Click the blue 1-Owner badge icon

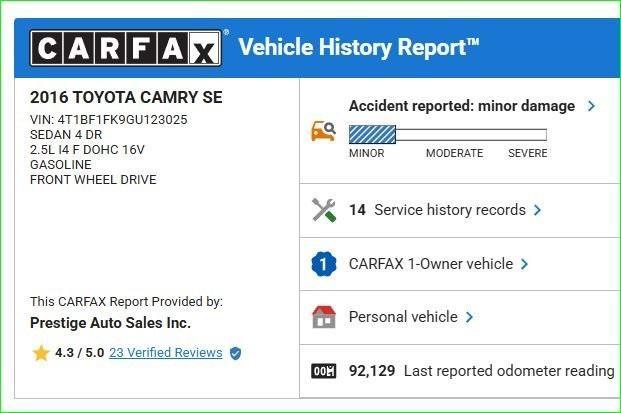point(323,264)
